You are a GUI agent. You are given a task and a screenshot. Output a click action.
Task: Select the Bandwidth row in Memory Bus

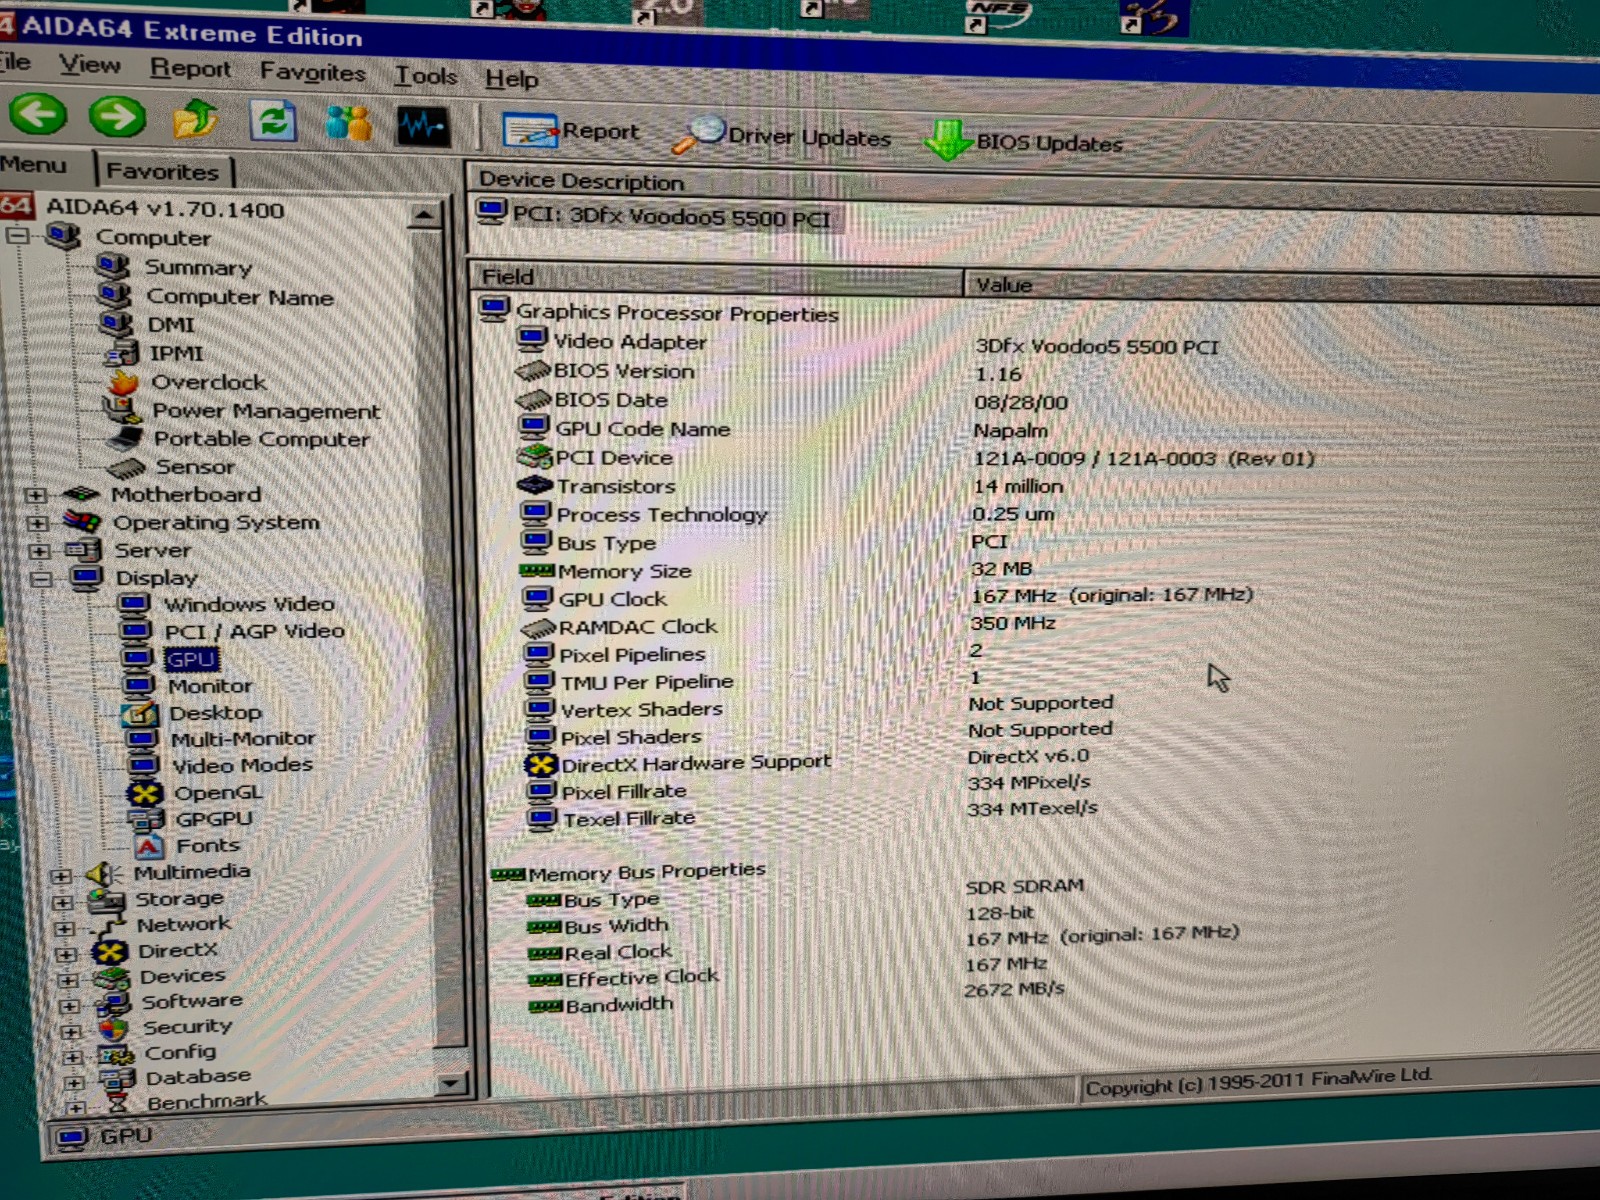click(x=619, y=1005)
